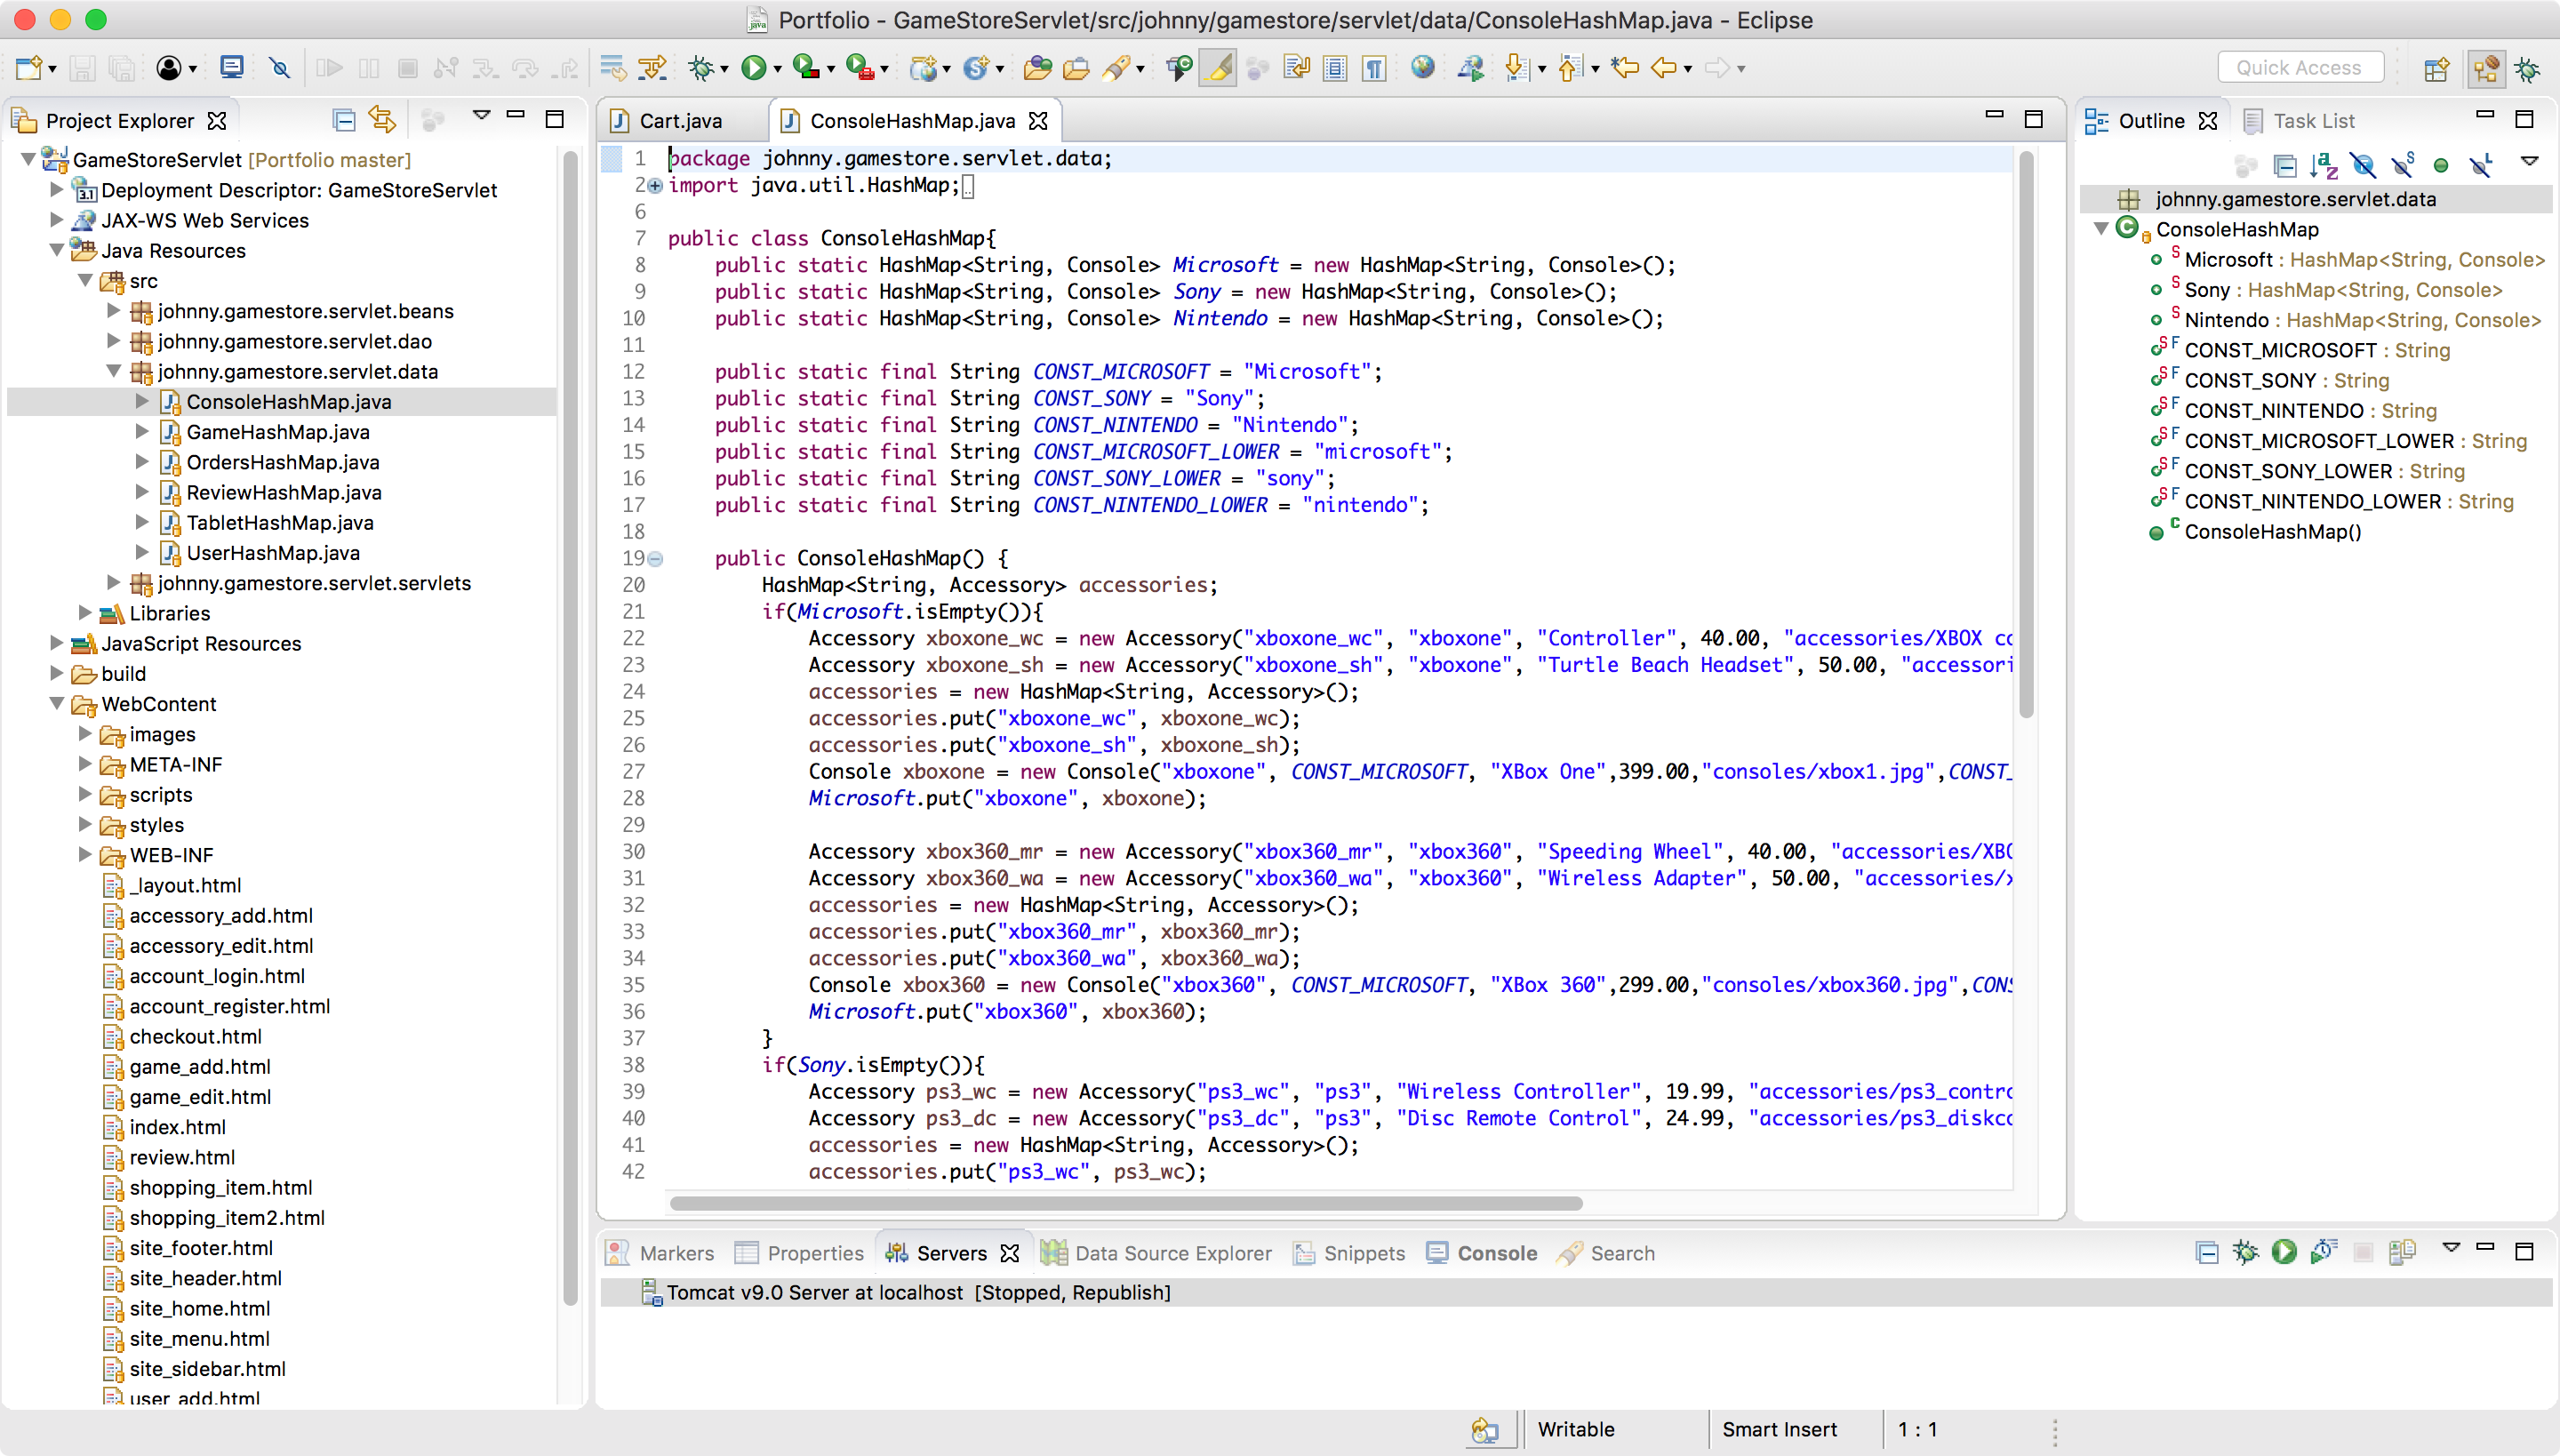Expand the JAX-WS Web Services node
The width and height of the screenshot is (2560, 1456).
pyautogui.click(x=57, y=219)
